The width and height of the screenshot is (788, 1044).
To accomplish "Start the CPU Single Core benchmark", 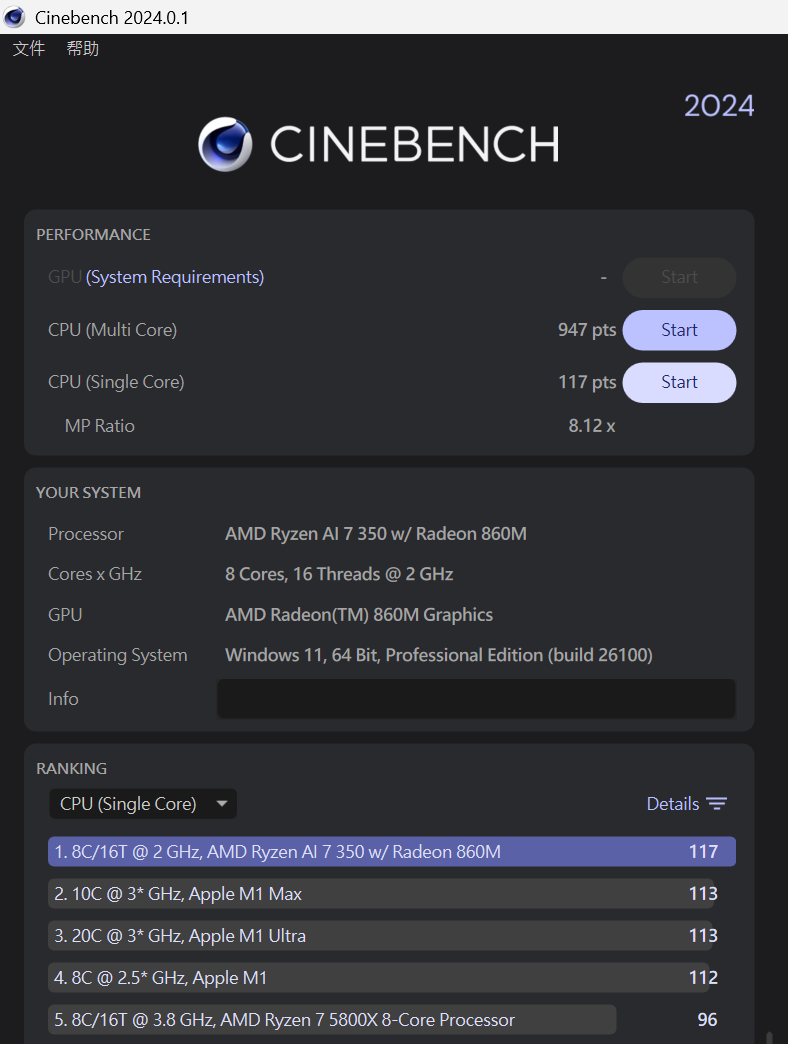I will tap(679, 382).
